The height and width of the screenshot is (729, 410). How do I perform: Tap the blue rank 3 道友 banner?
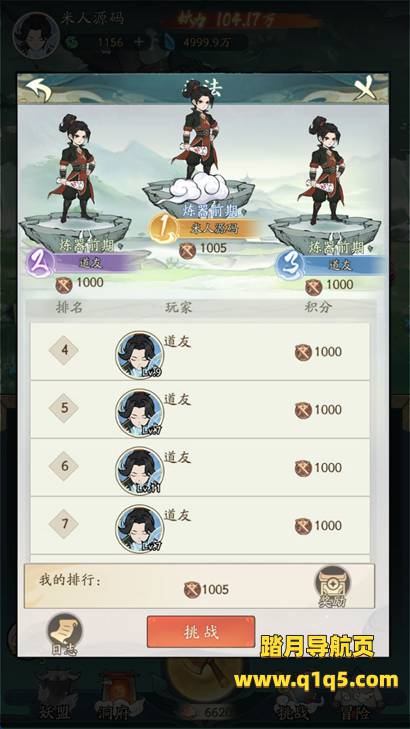(331, 265)
